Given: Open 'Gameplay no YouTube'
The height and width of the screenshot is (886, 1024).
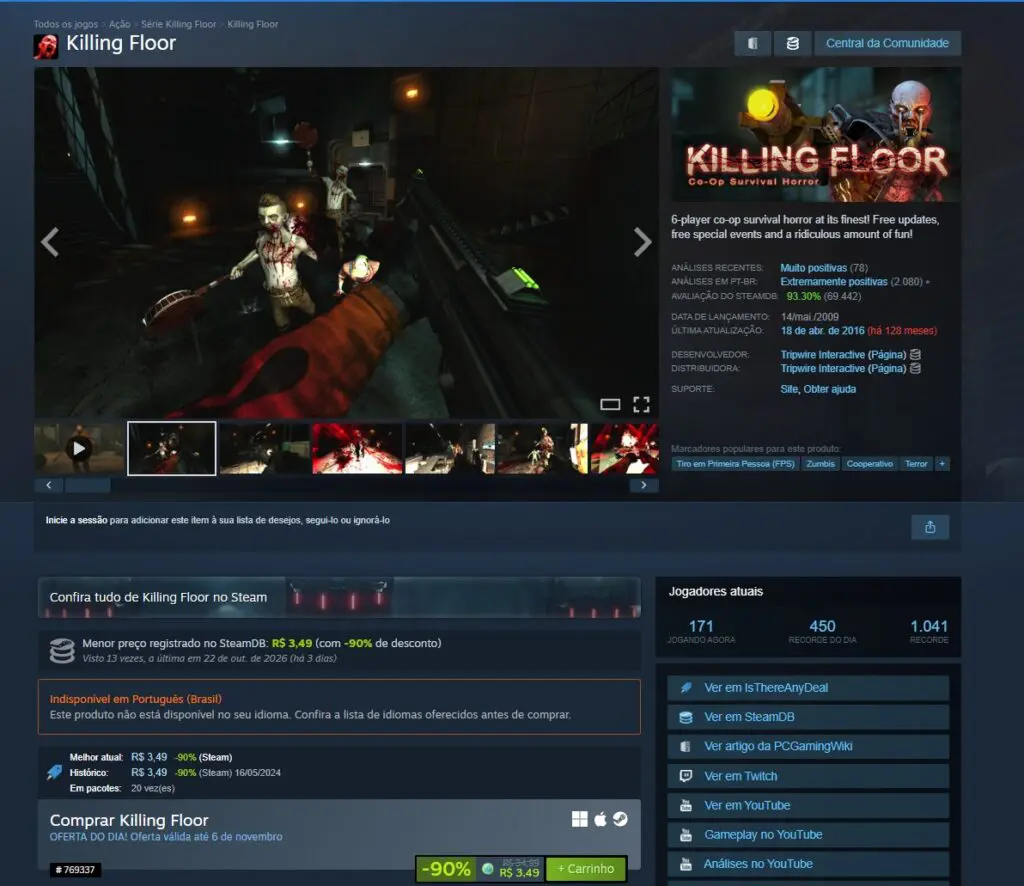Looking at the screenshot, I should pyautogui.click(x=808, y=835).
